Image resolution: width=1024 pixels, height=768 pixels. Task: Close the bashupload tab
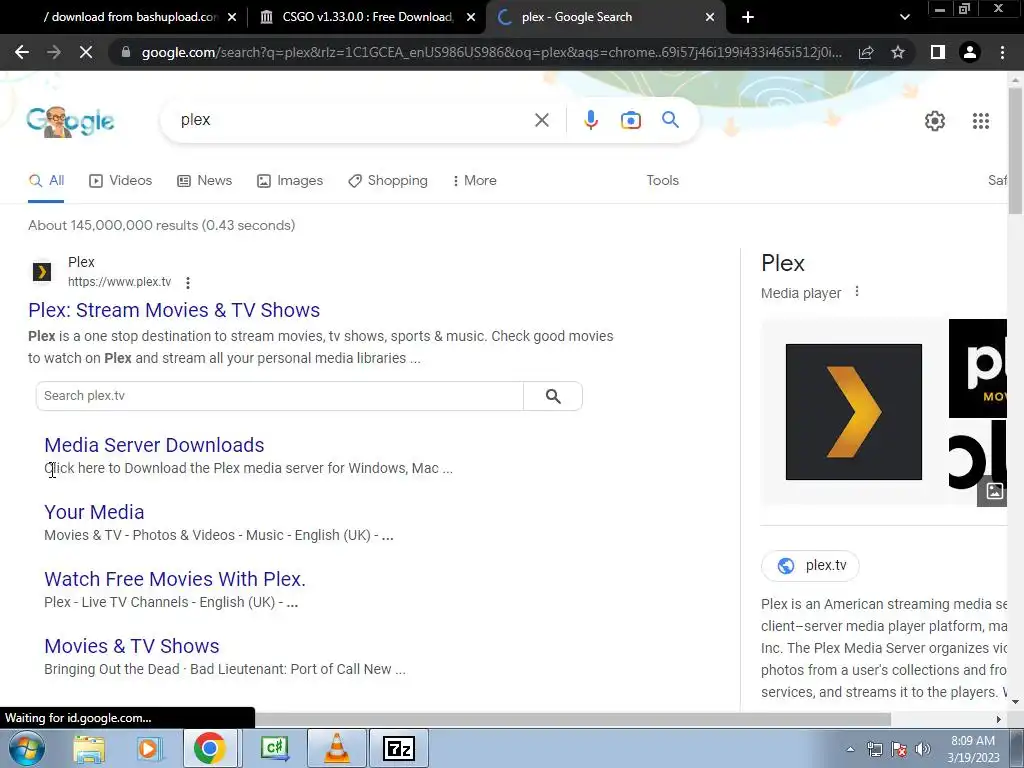[231, 17]
